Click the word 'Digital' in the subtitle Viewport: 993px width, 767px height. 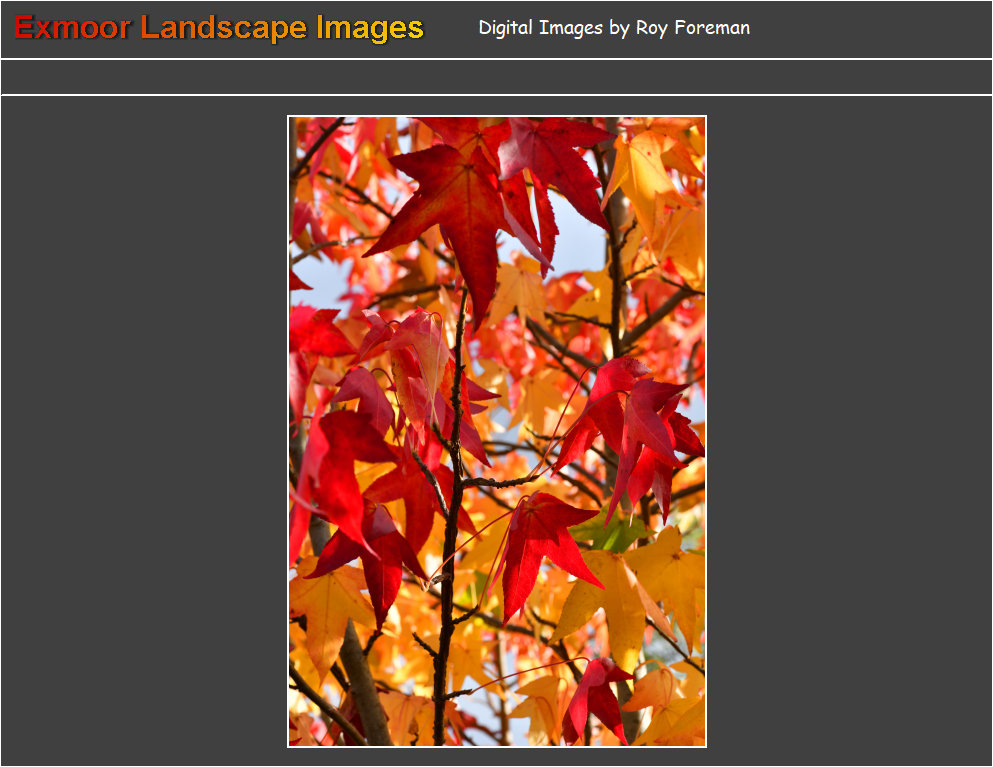tap(505, 28)
